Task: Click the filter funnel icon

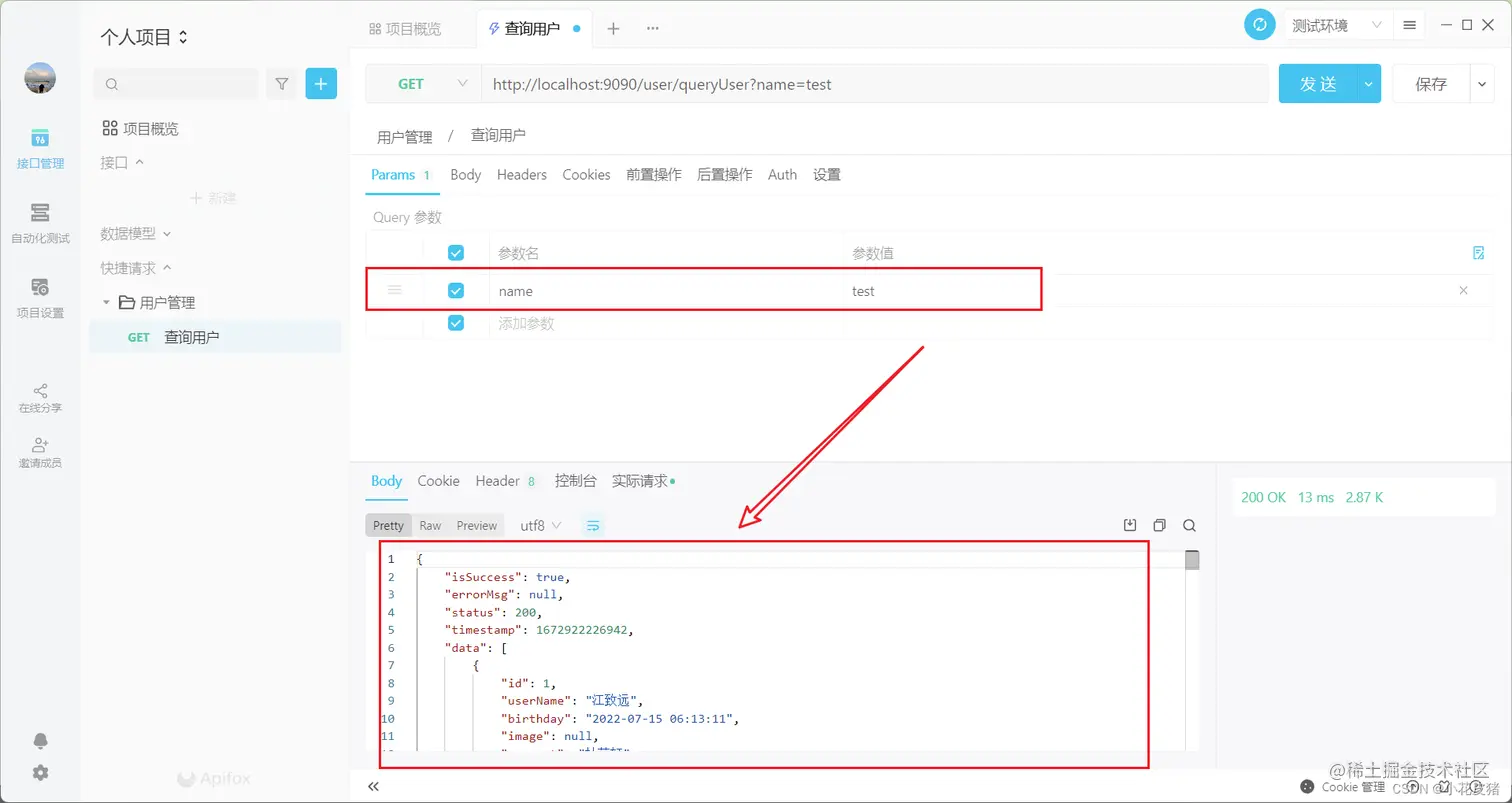Action: [x=282, y=84]
